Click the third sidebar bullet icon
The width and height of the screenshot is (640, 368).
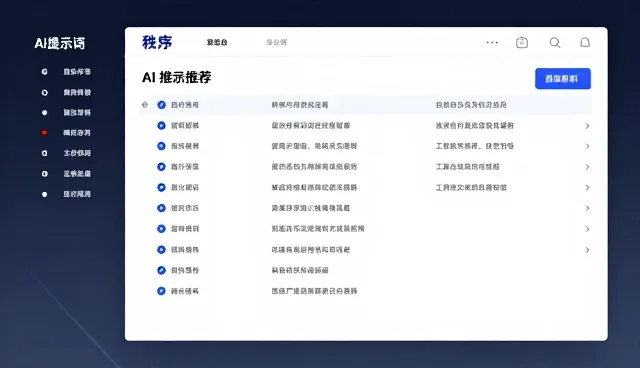[44, 113]
